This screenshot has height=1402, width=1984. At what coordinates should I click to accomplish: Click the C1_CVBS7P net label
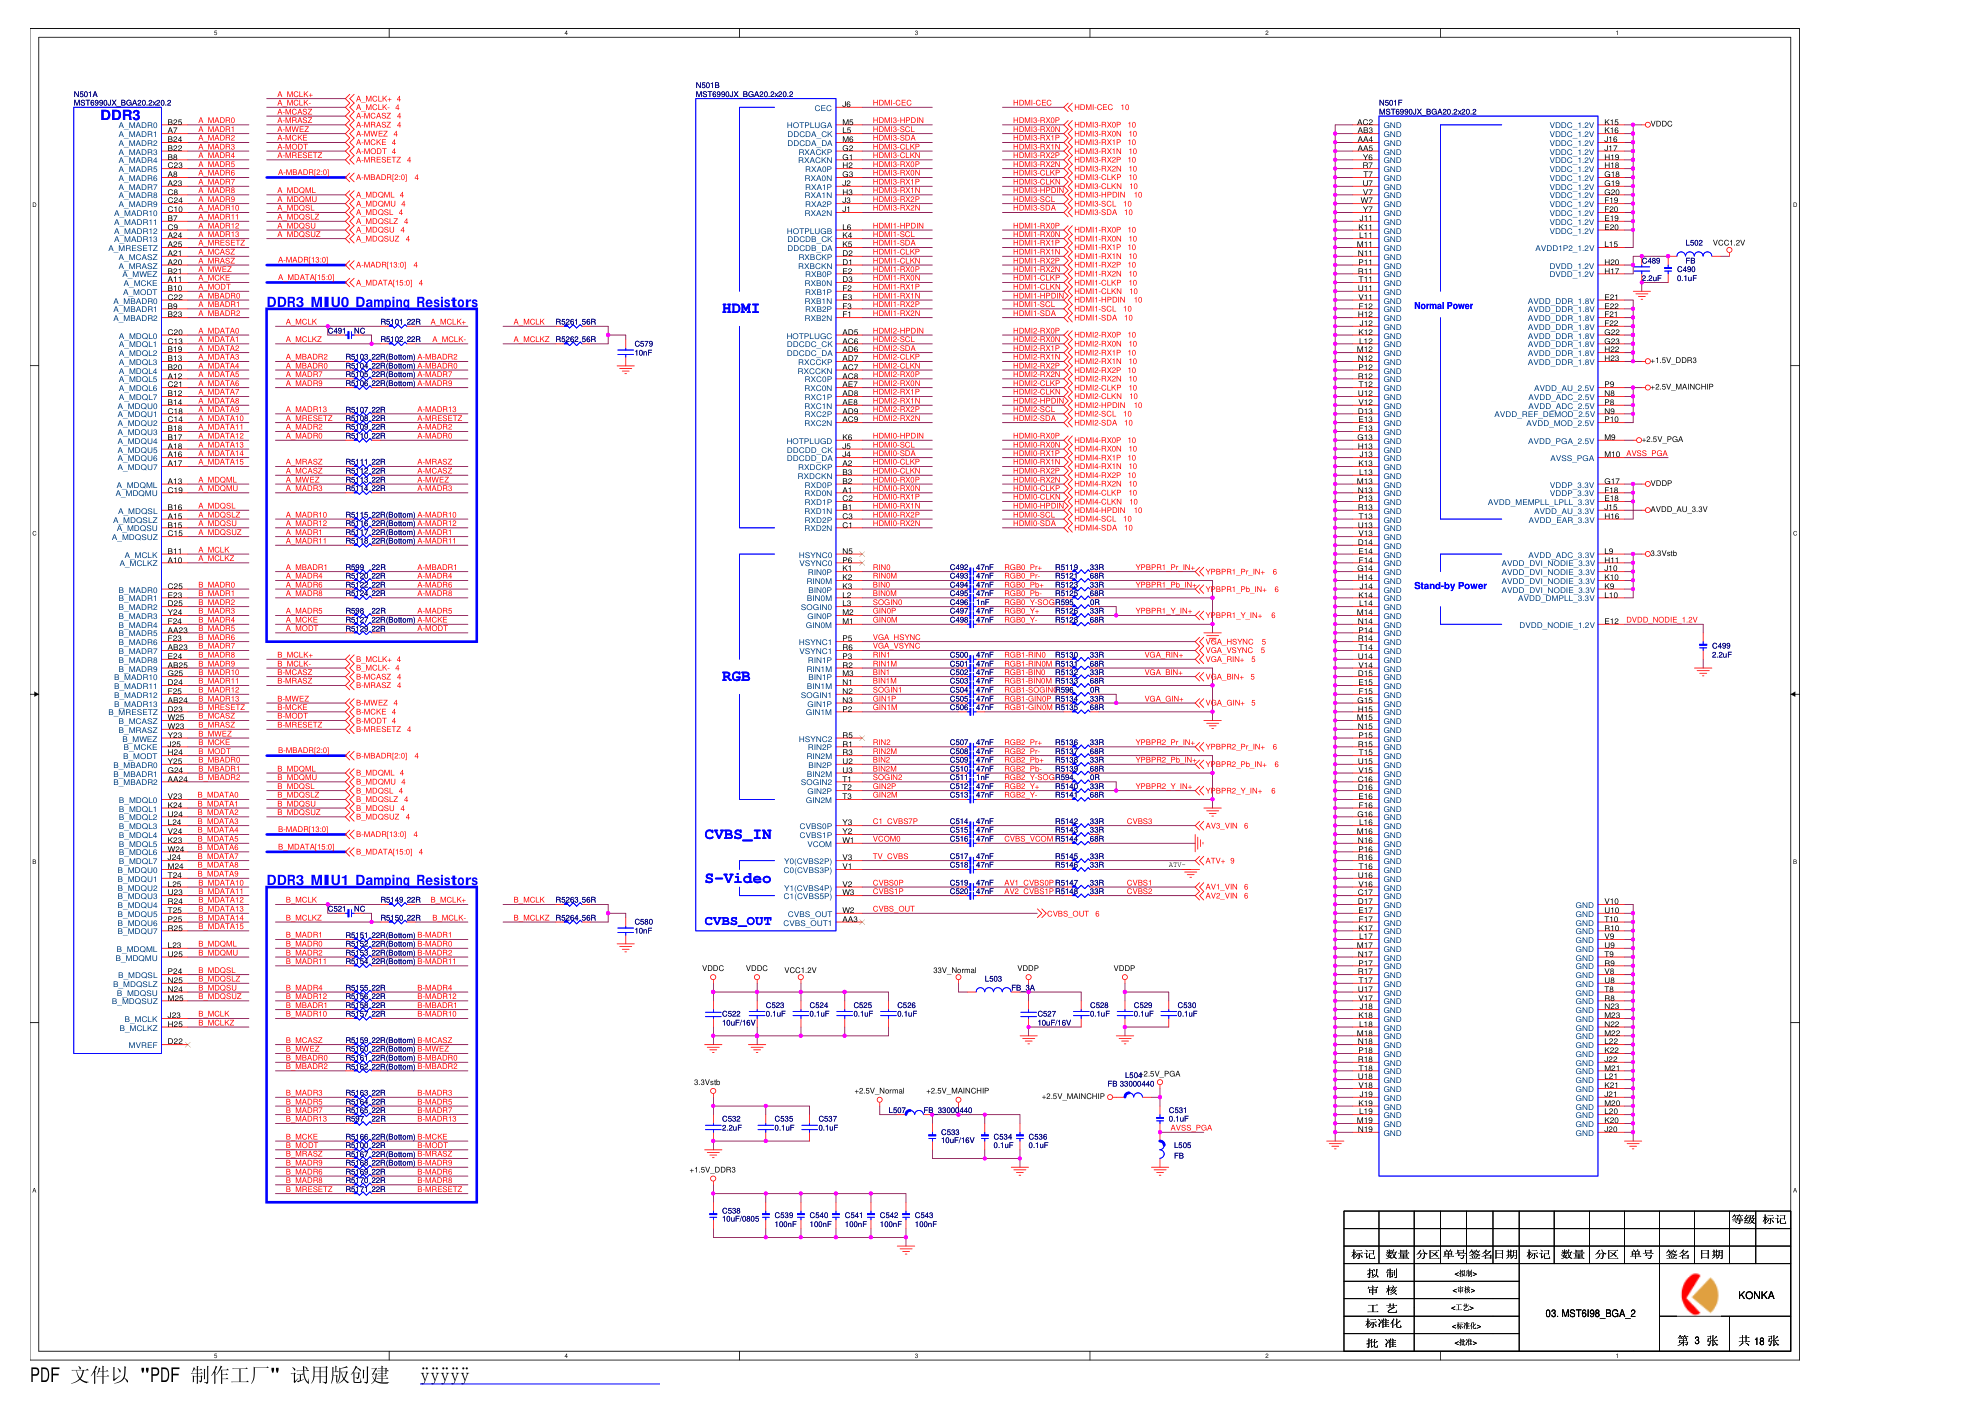[895, 821]
